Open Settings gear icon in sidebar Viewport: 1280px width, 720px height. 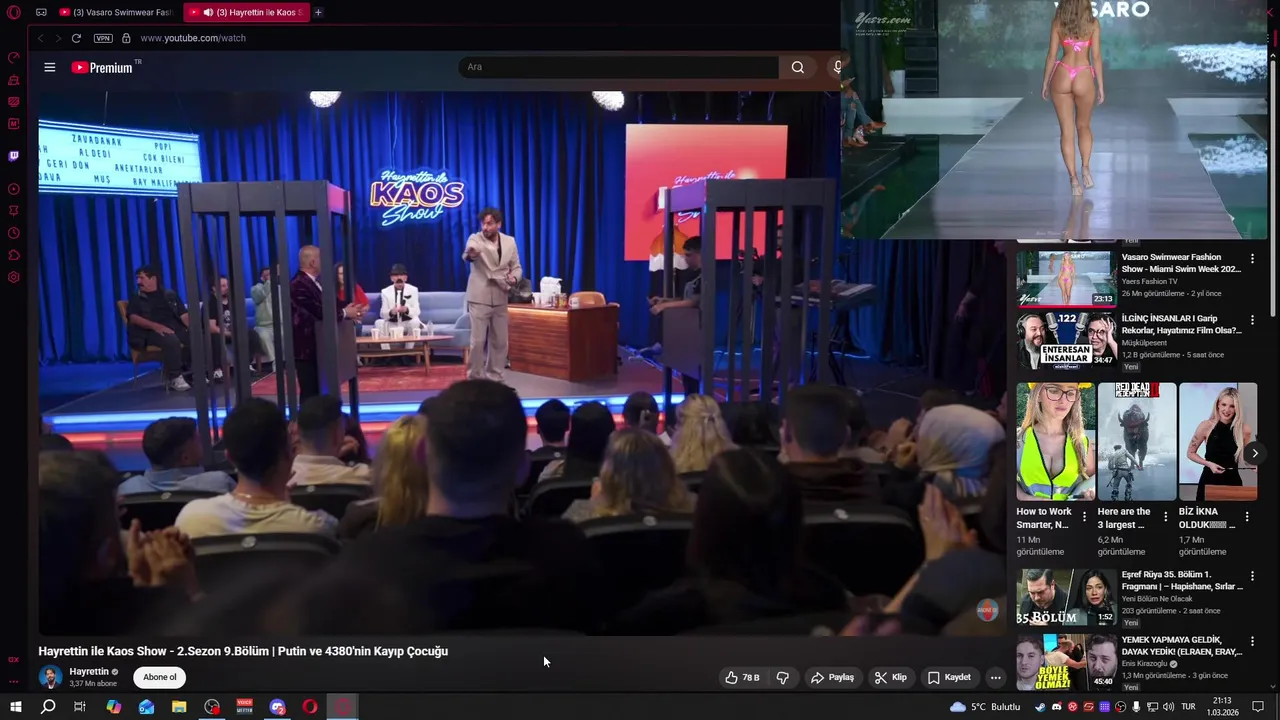(14, 277)
